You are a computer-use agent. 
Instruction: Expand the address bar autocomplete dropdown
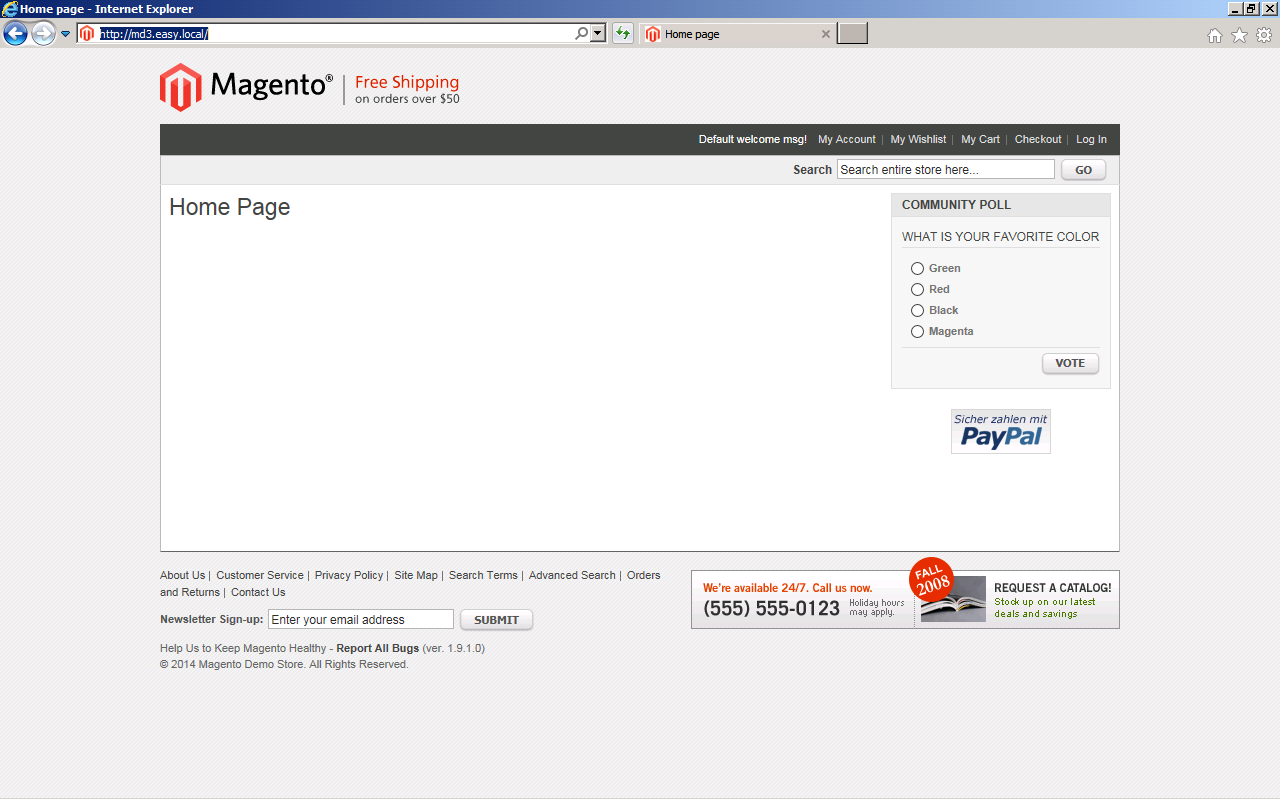pos(598,34)
